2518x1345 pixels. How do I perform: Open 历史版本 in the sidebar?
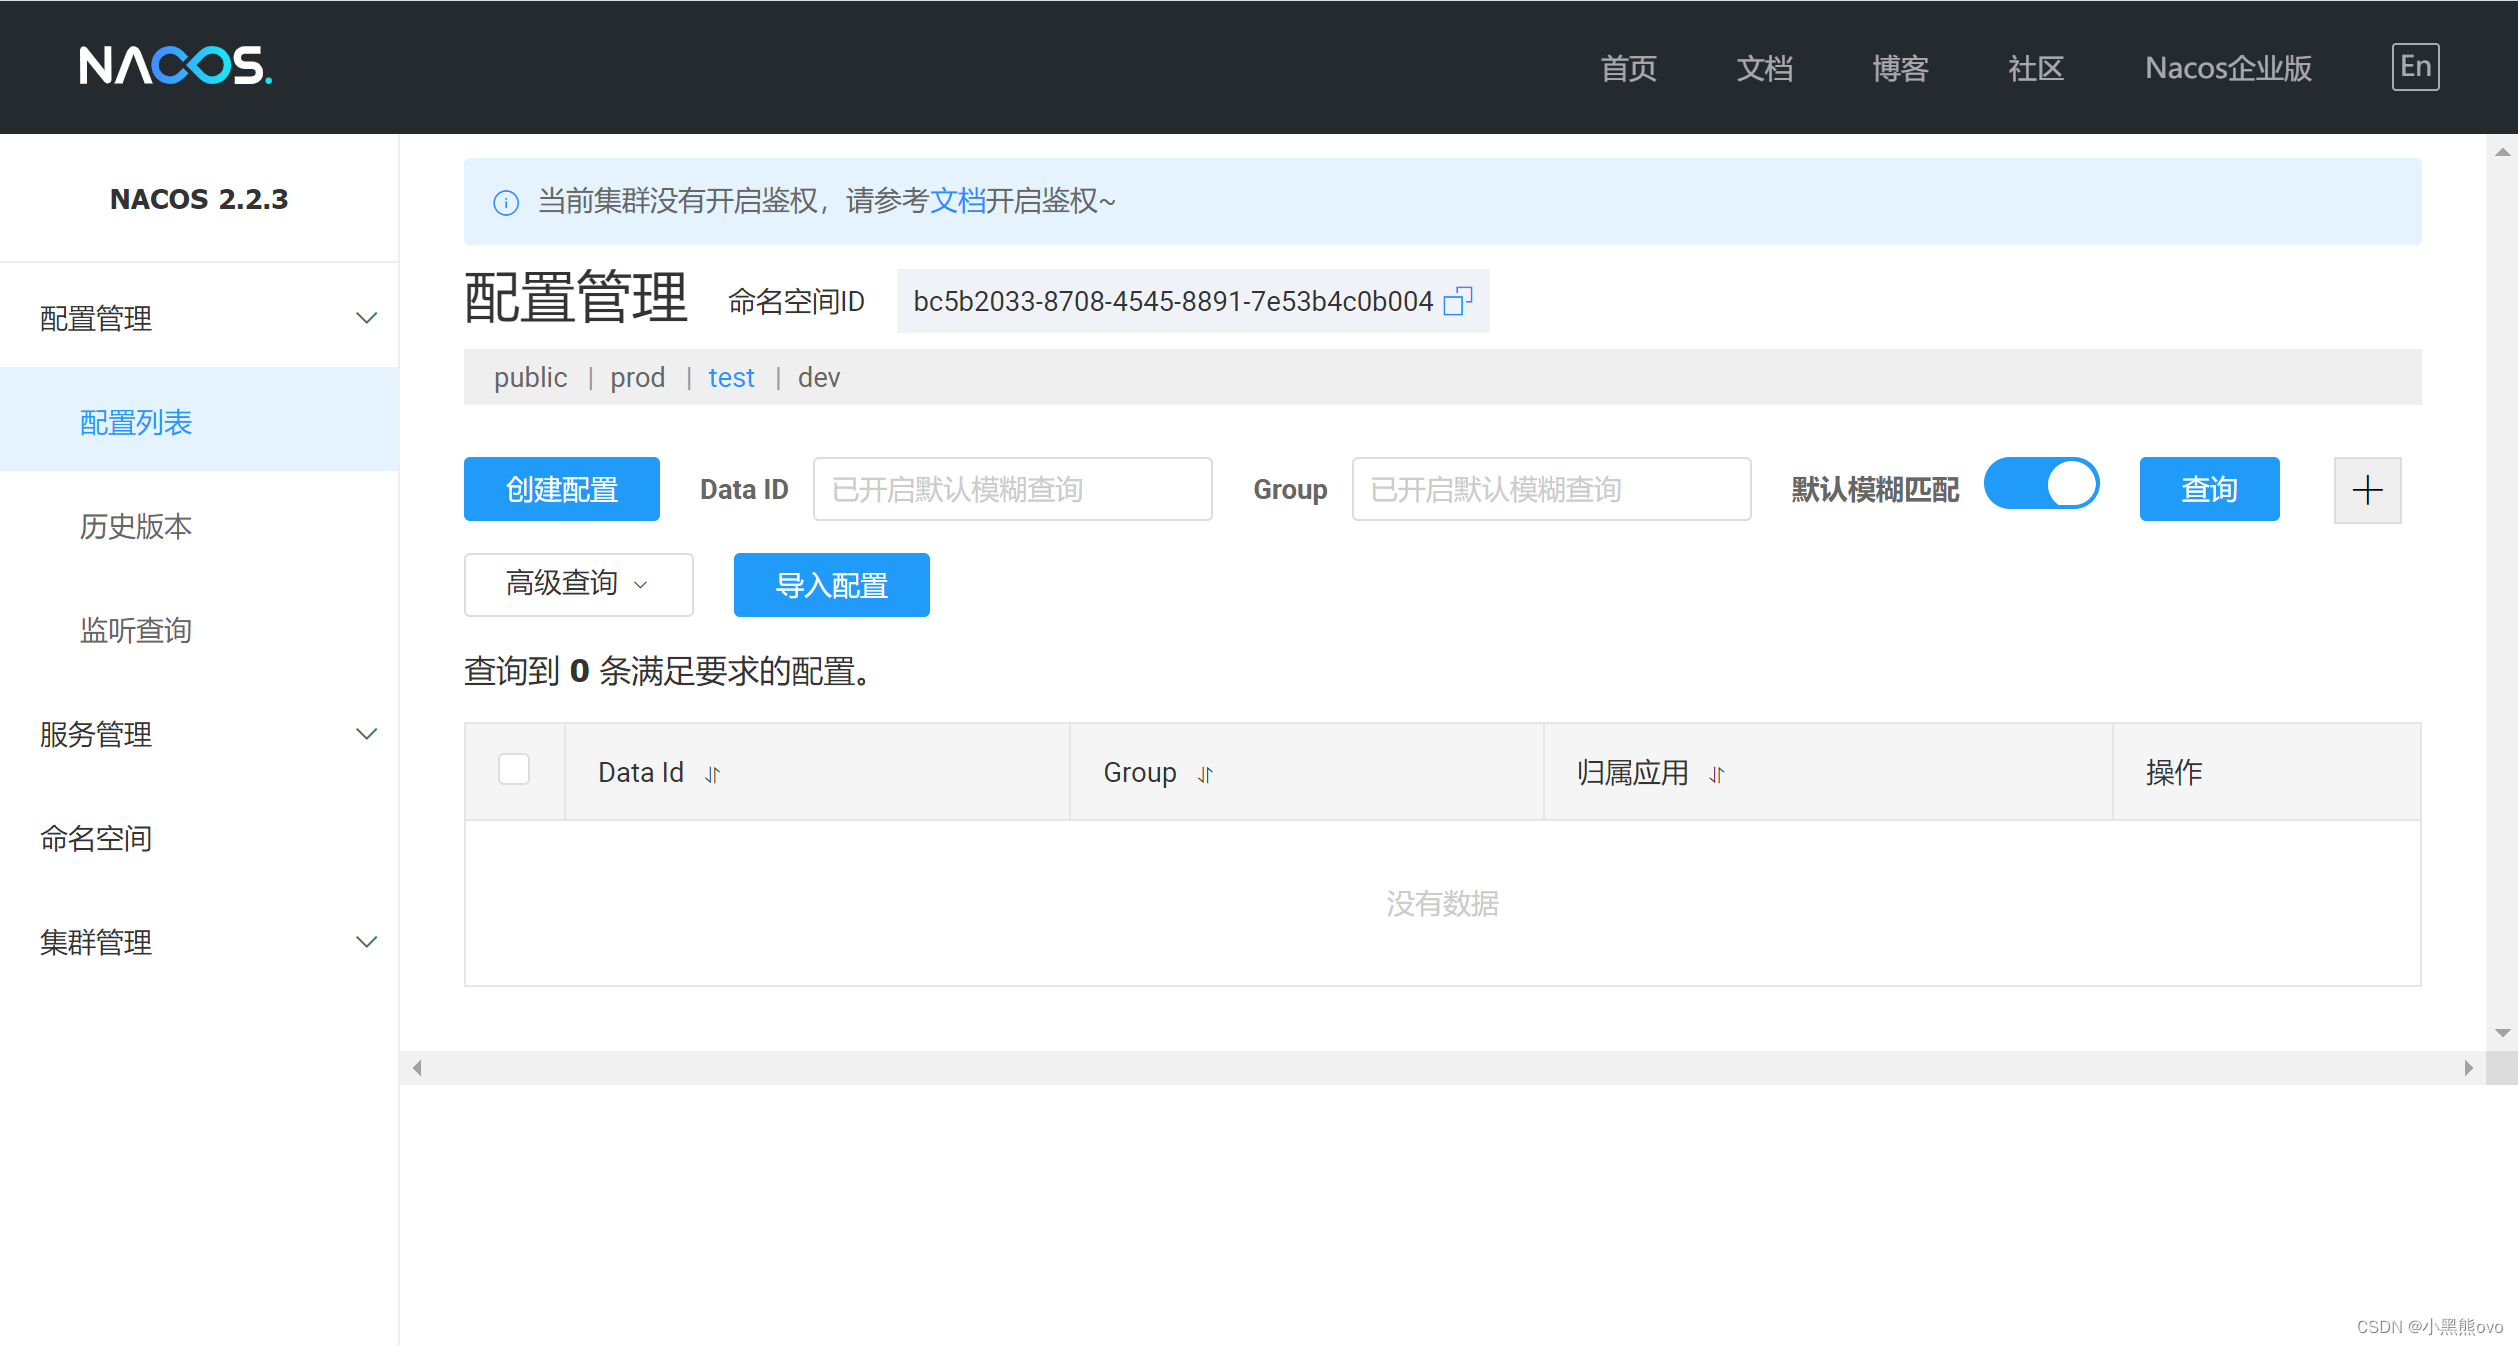[x=136, y=526]
